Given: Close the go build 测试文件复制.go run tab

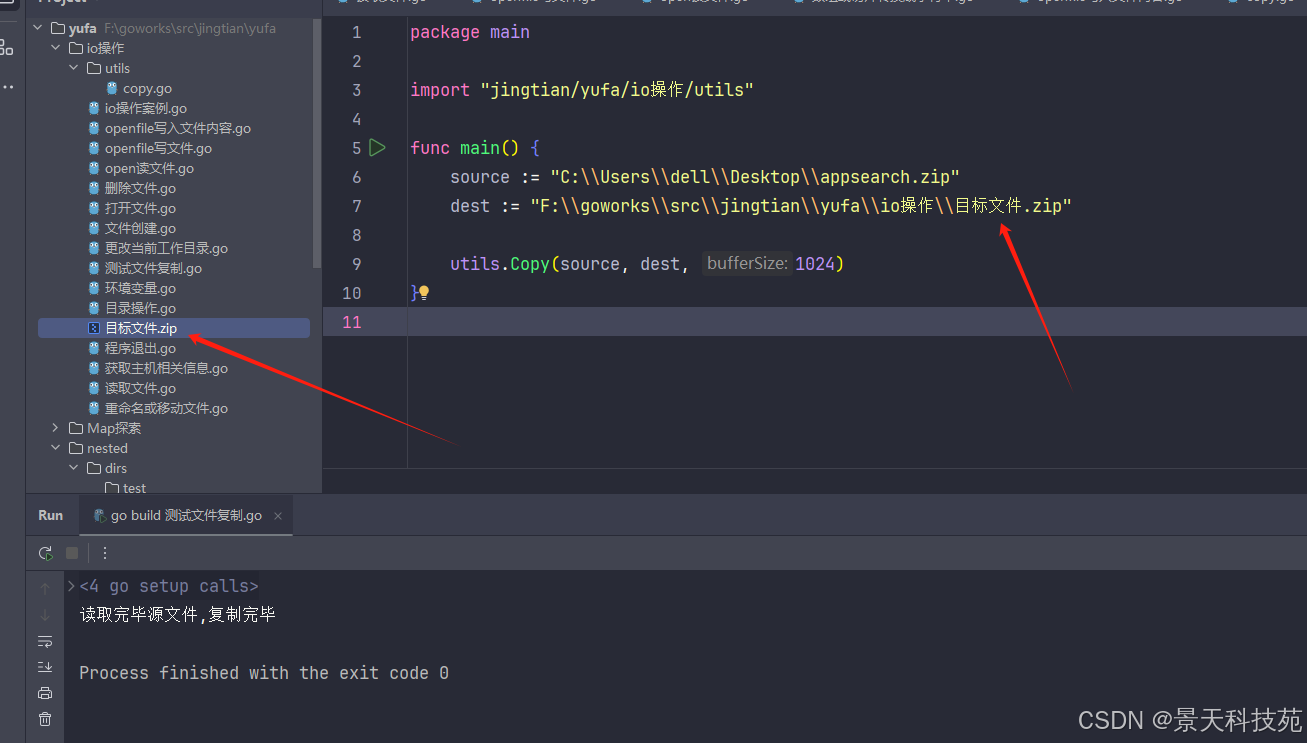Looking at the screenshot, I should click(278, 516).
